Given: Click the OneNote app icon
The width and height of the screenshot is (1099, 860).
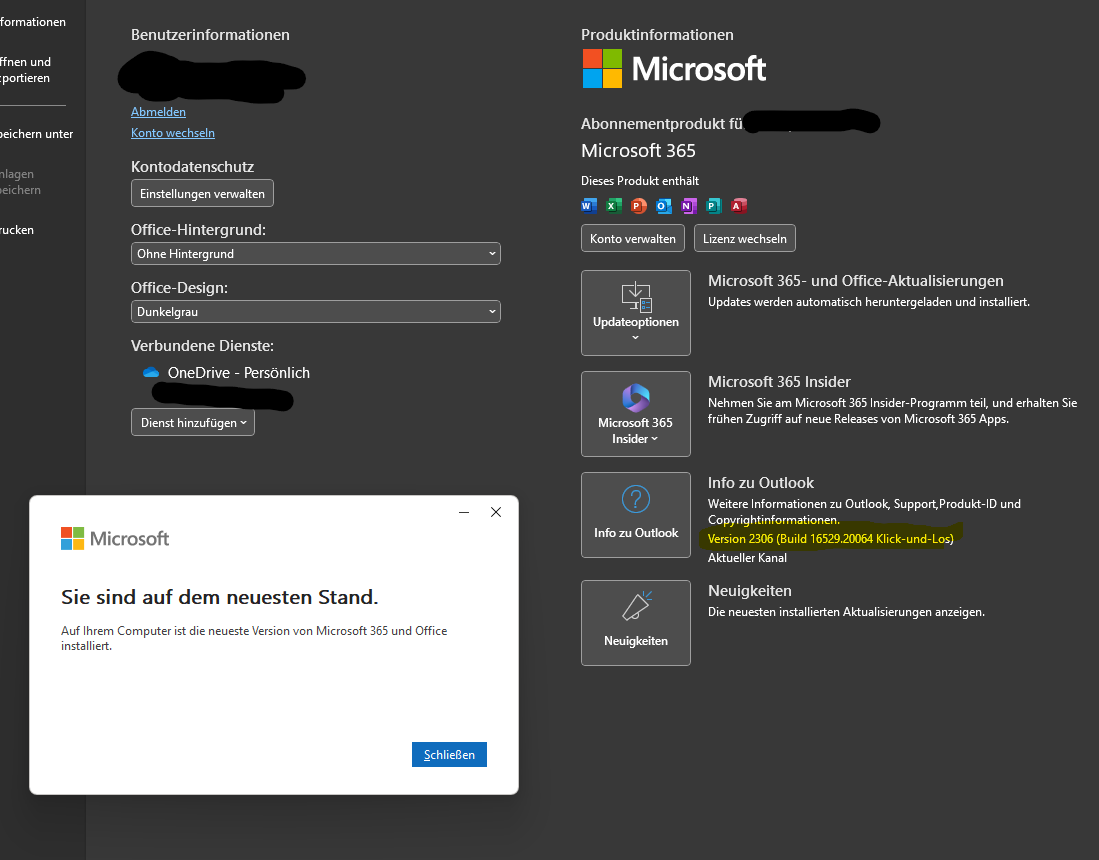Looking at the screenshot, I should coord(689,206).
